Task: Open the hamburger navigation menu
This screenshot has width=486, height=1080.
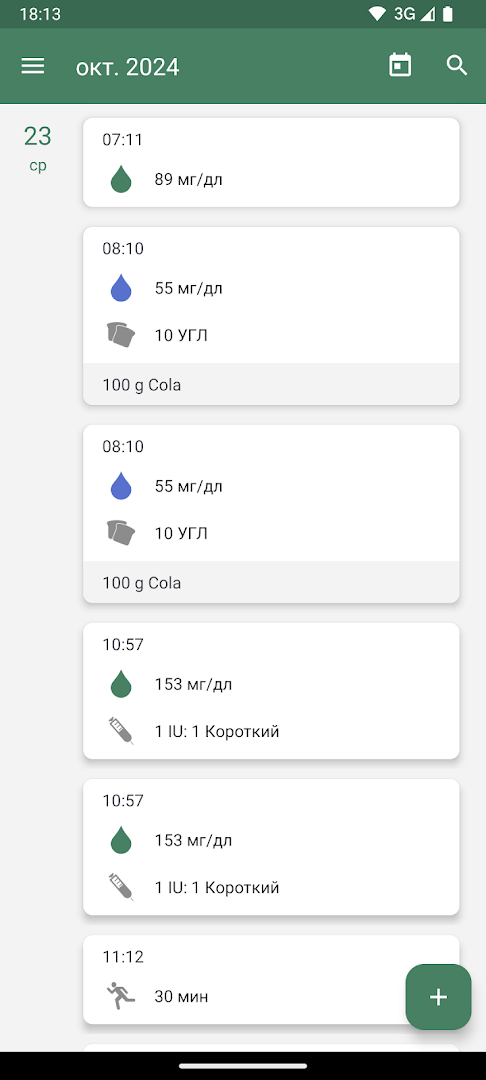Action: pos(32,66)
